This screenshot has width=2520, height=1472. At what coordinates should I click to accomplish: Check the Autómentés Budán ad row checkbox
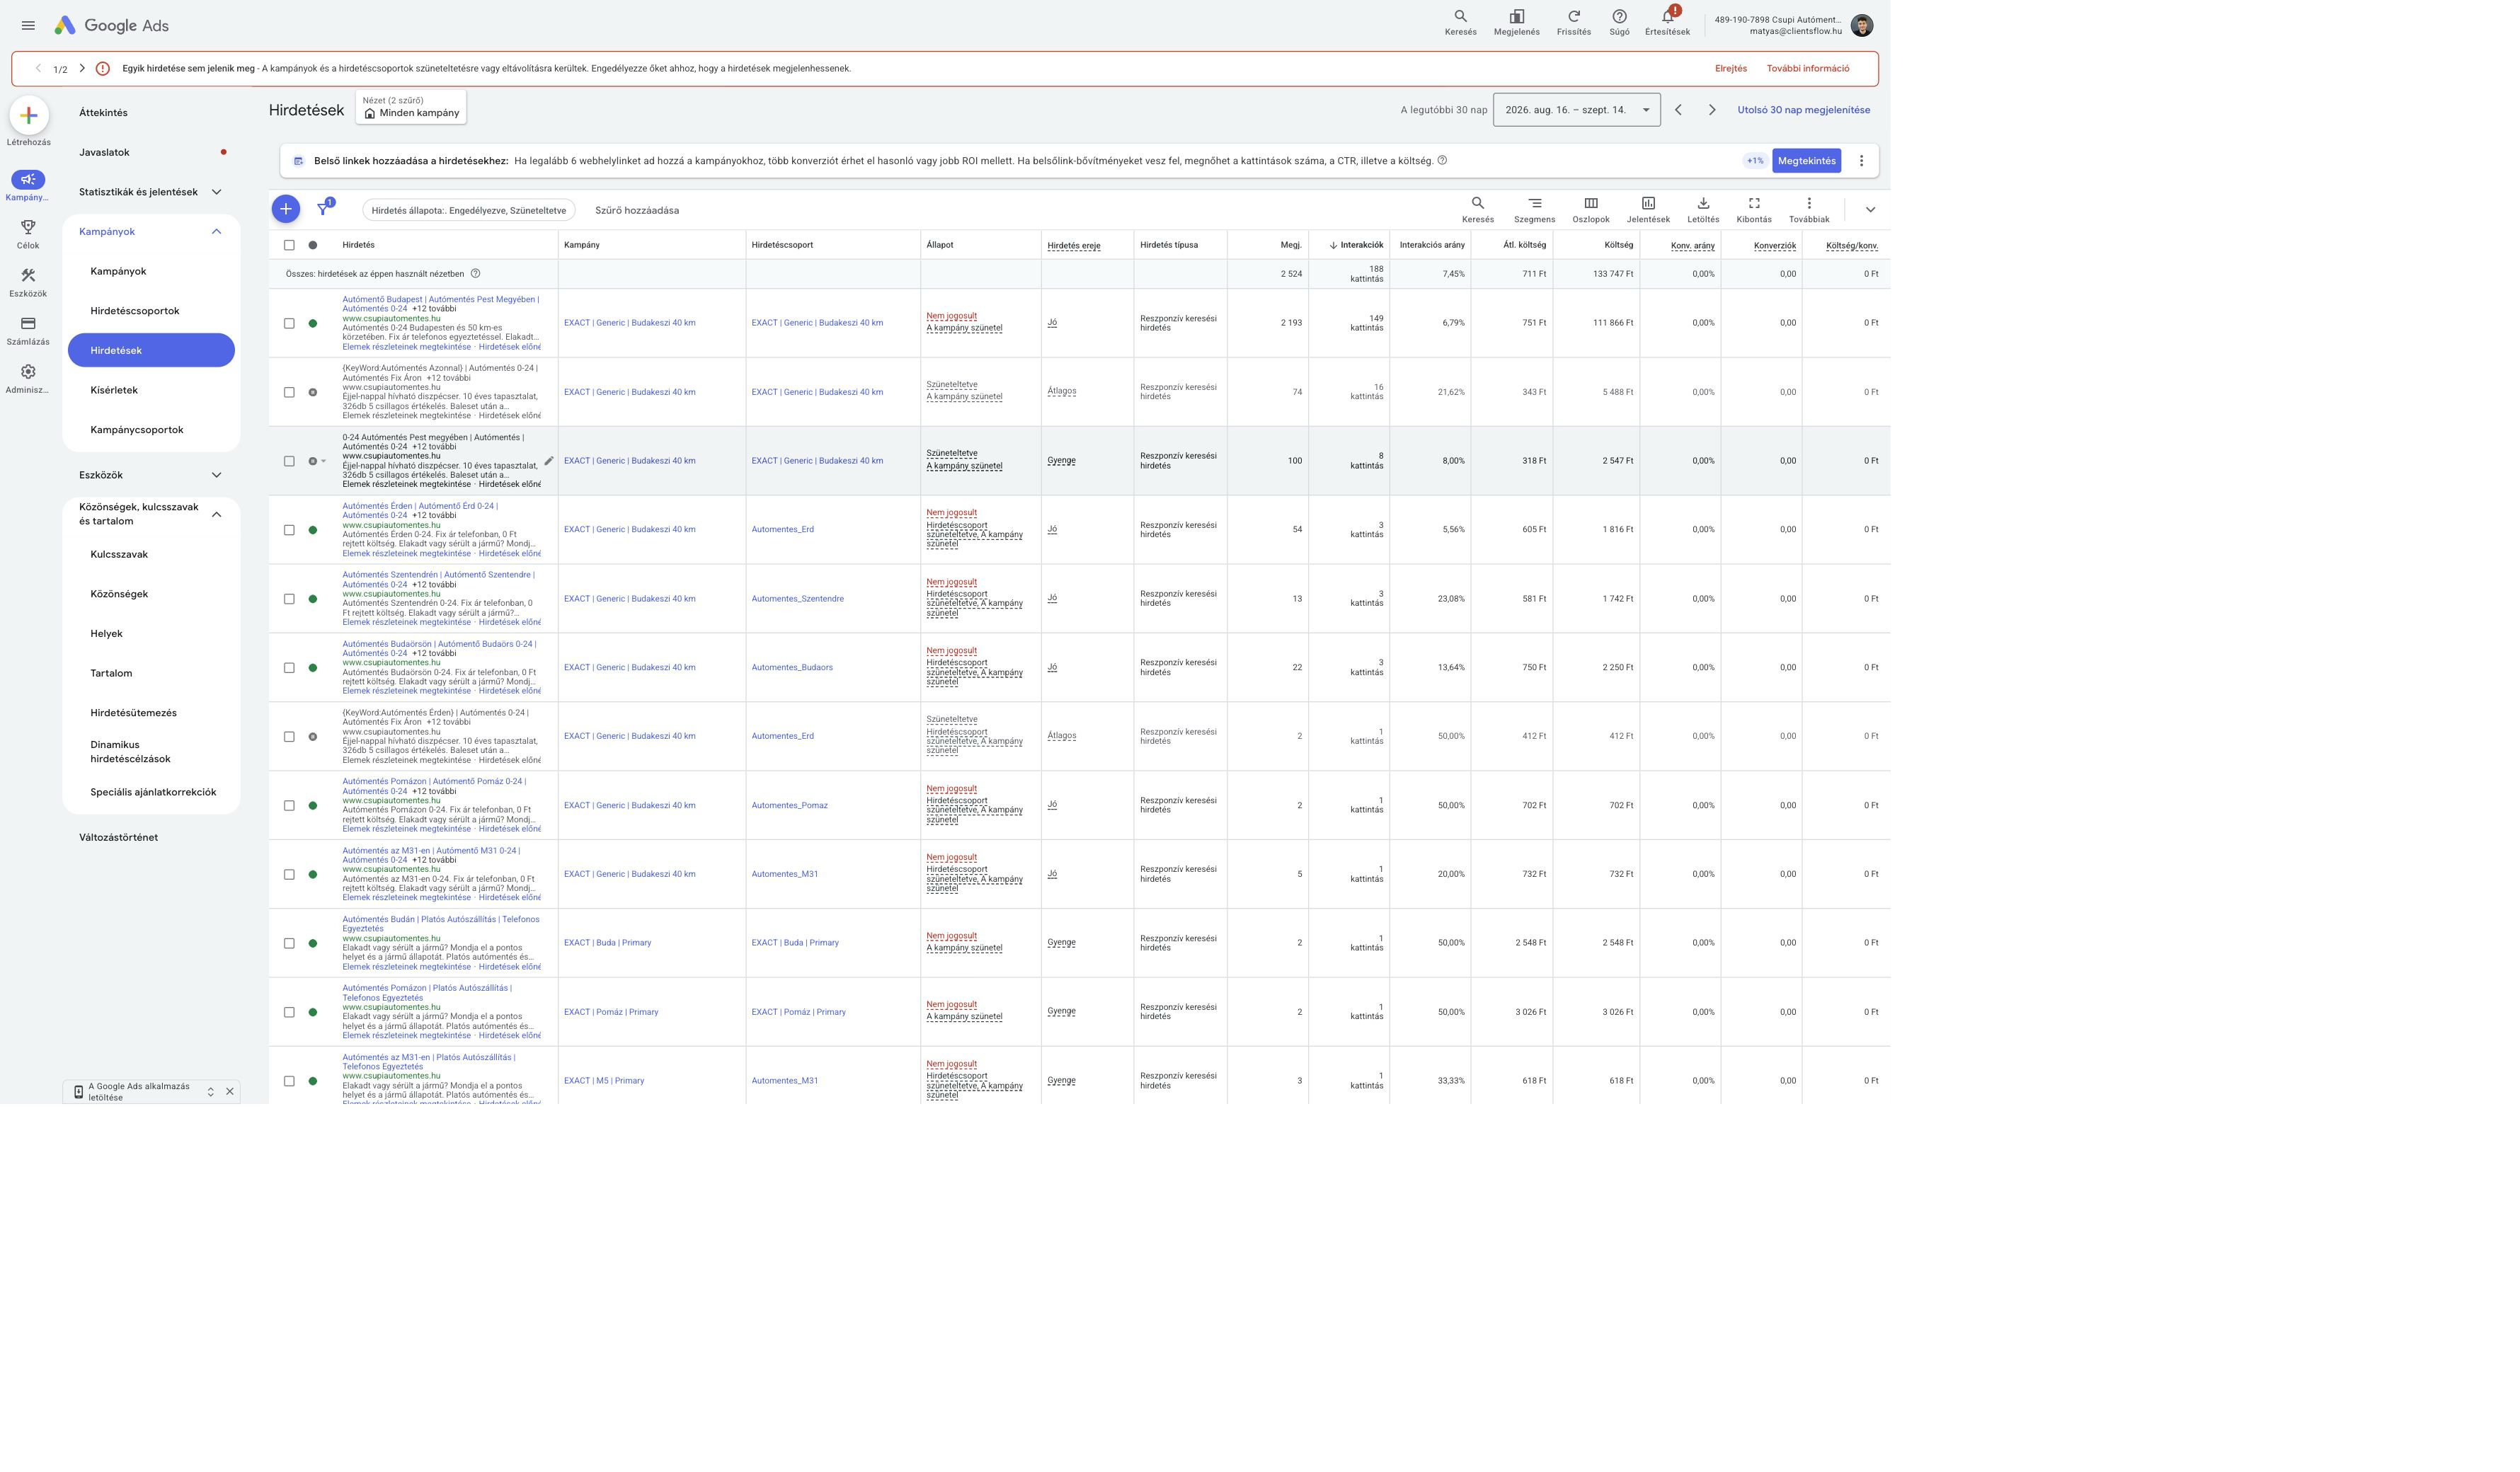pyautogui.click(x=289, y=943)
